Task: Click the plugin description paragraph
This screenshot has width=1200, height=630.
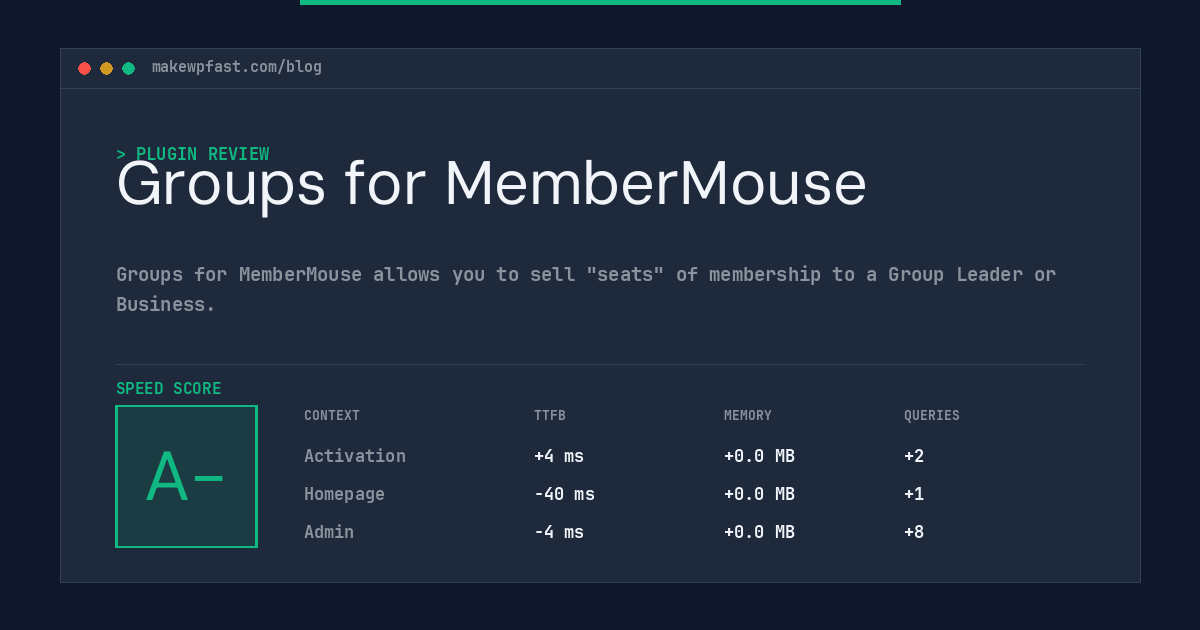Action: tap(586, 289)
